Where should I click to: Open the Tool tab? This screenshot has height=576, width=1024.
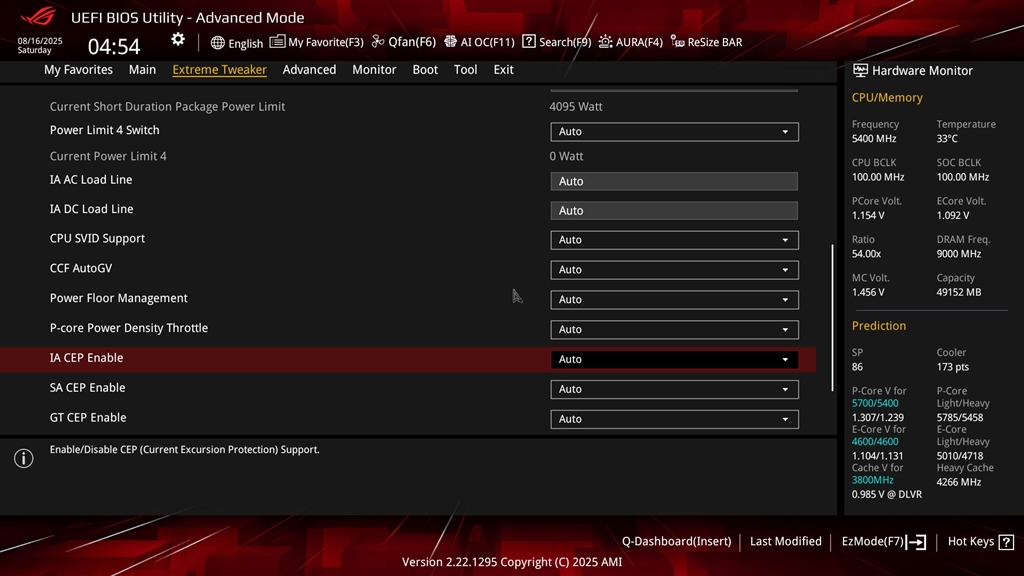pos(466,70)
